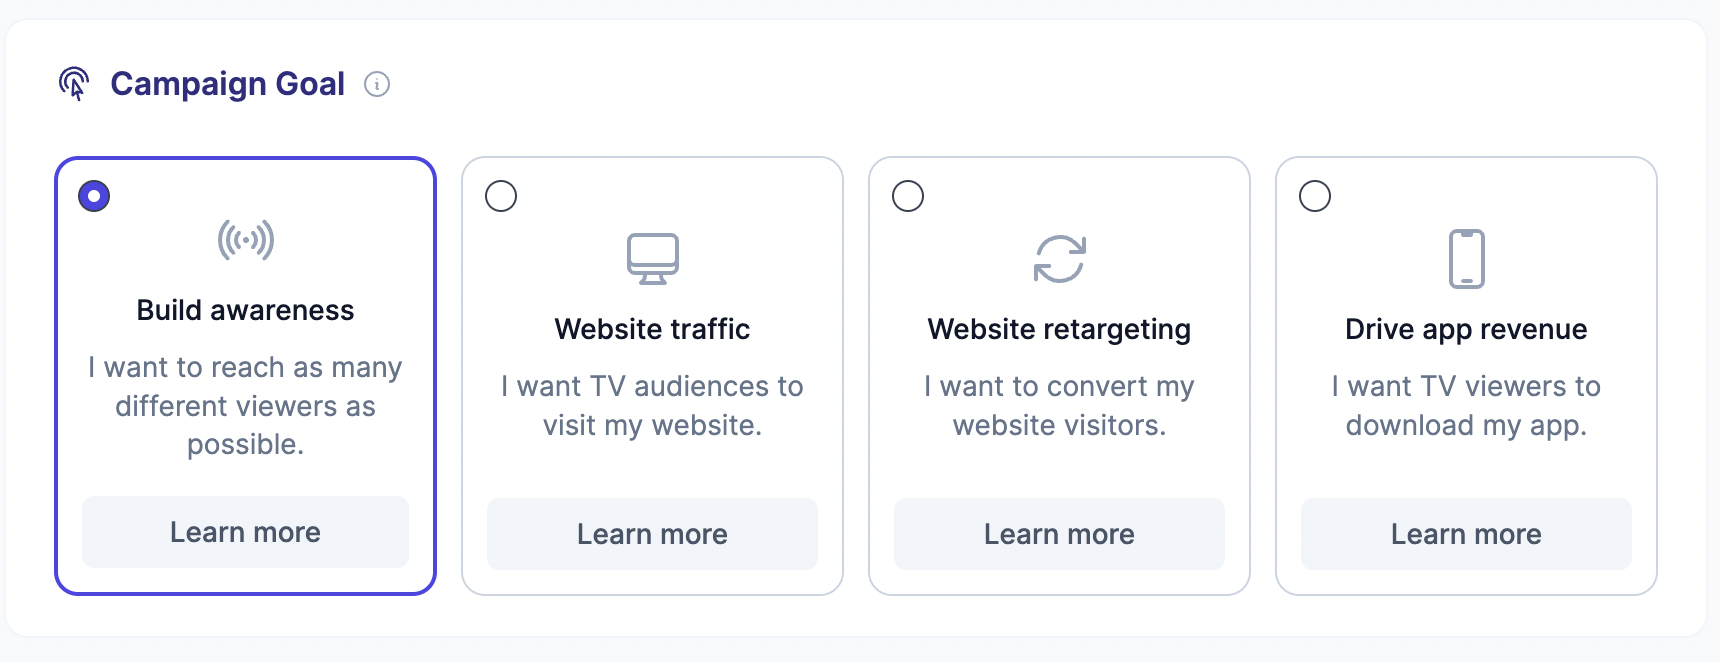The height and width of the screenshot is (662, 1720).
Task: Select the Build awareness radio button
Action: tap(94, 196)
